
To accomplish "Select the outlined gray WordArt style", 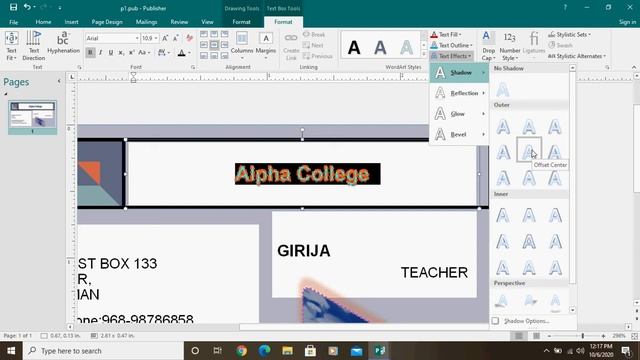I will coord(406,48).
